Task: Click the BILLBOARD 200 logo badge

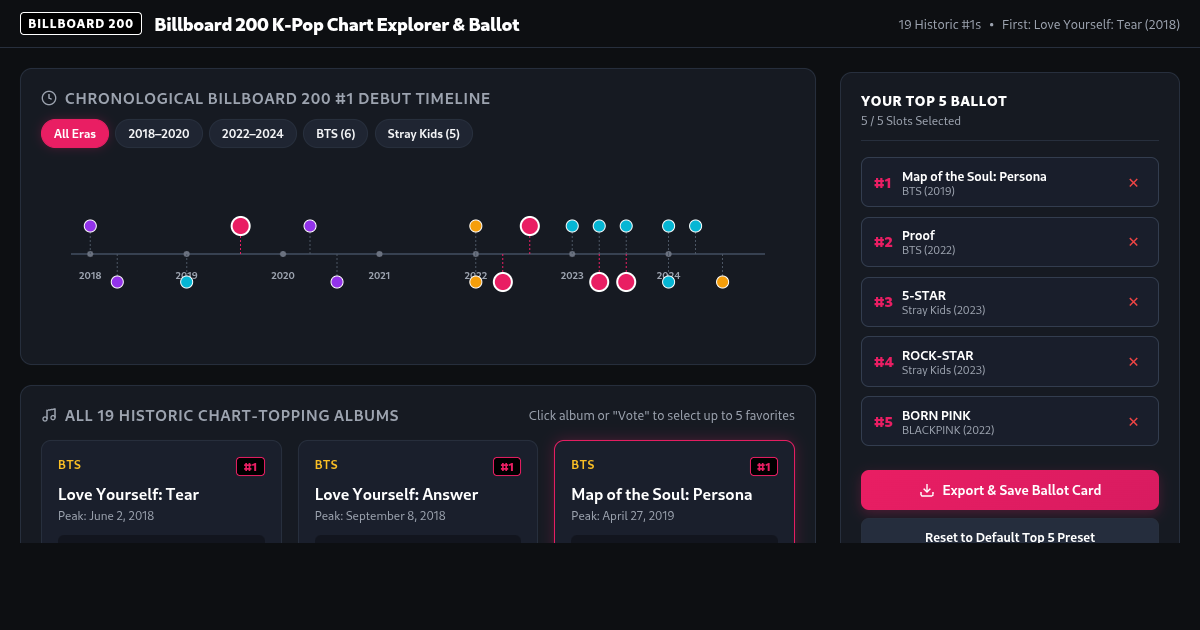Action: coord(81,24)
